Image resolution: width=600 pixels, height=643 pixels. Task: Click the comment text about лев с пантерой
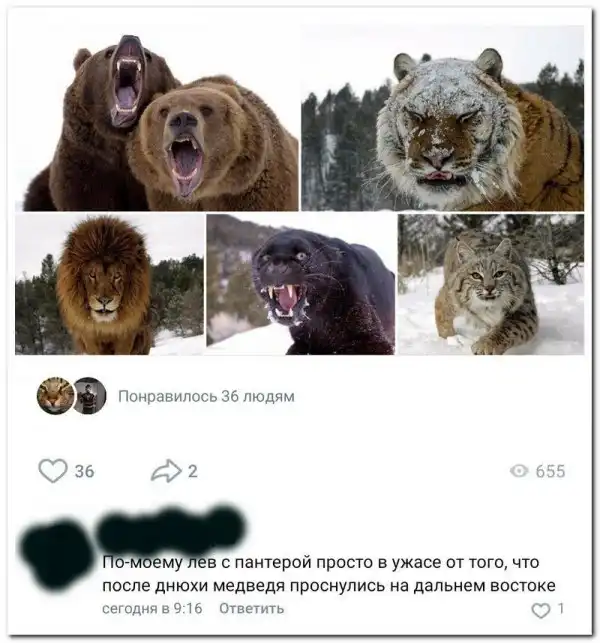point(329,574)
